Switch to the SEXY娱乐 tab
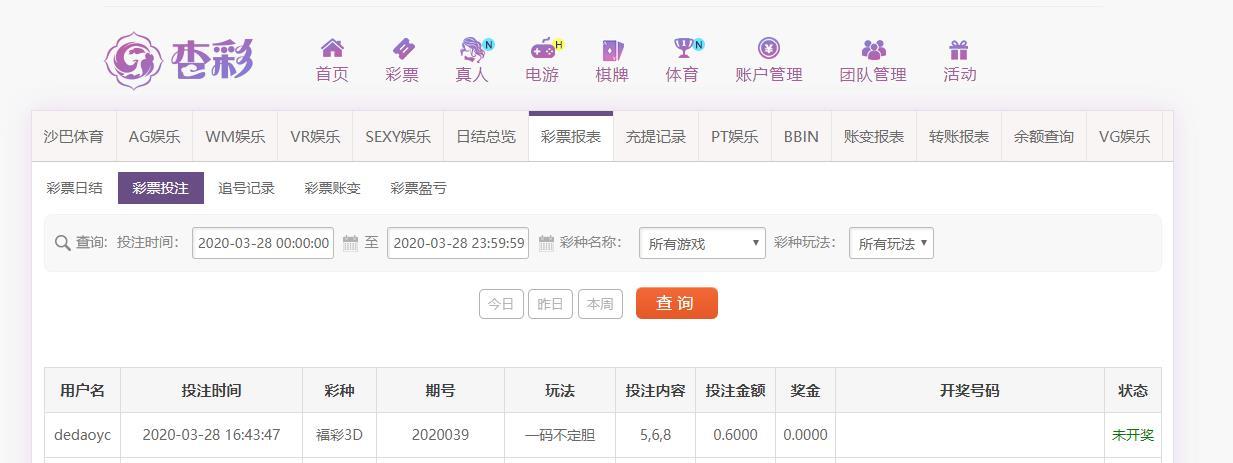 (x=398, y=136)
